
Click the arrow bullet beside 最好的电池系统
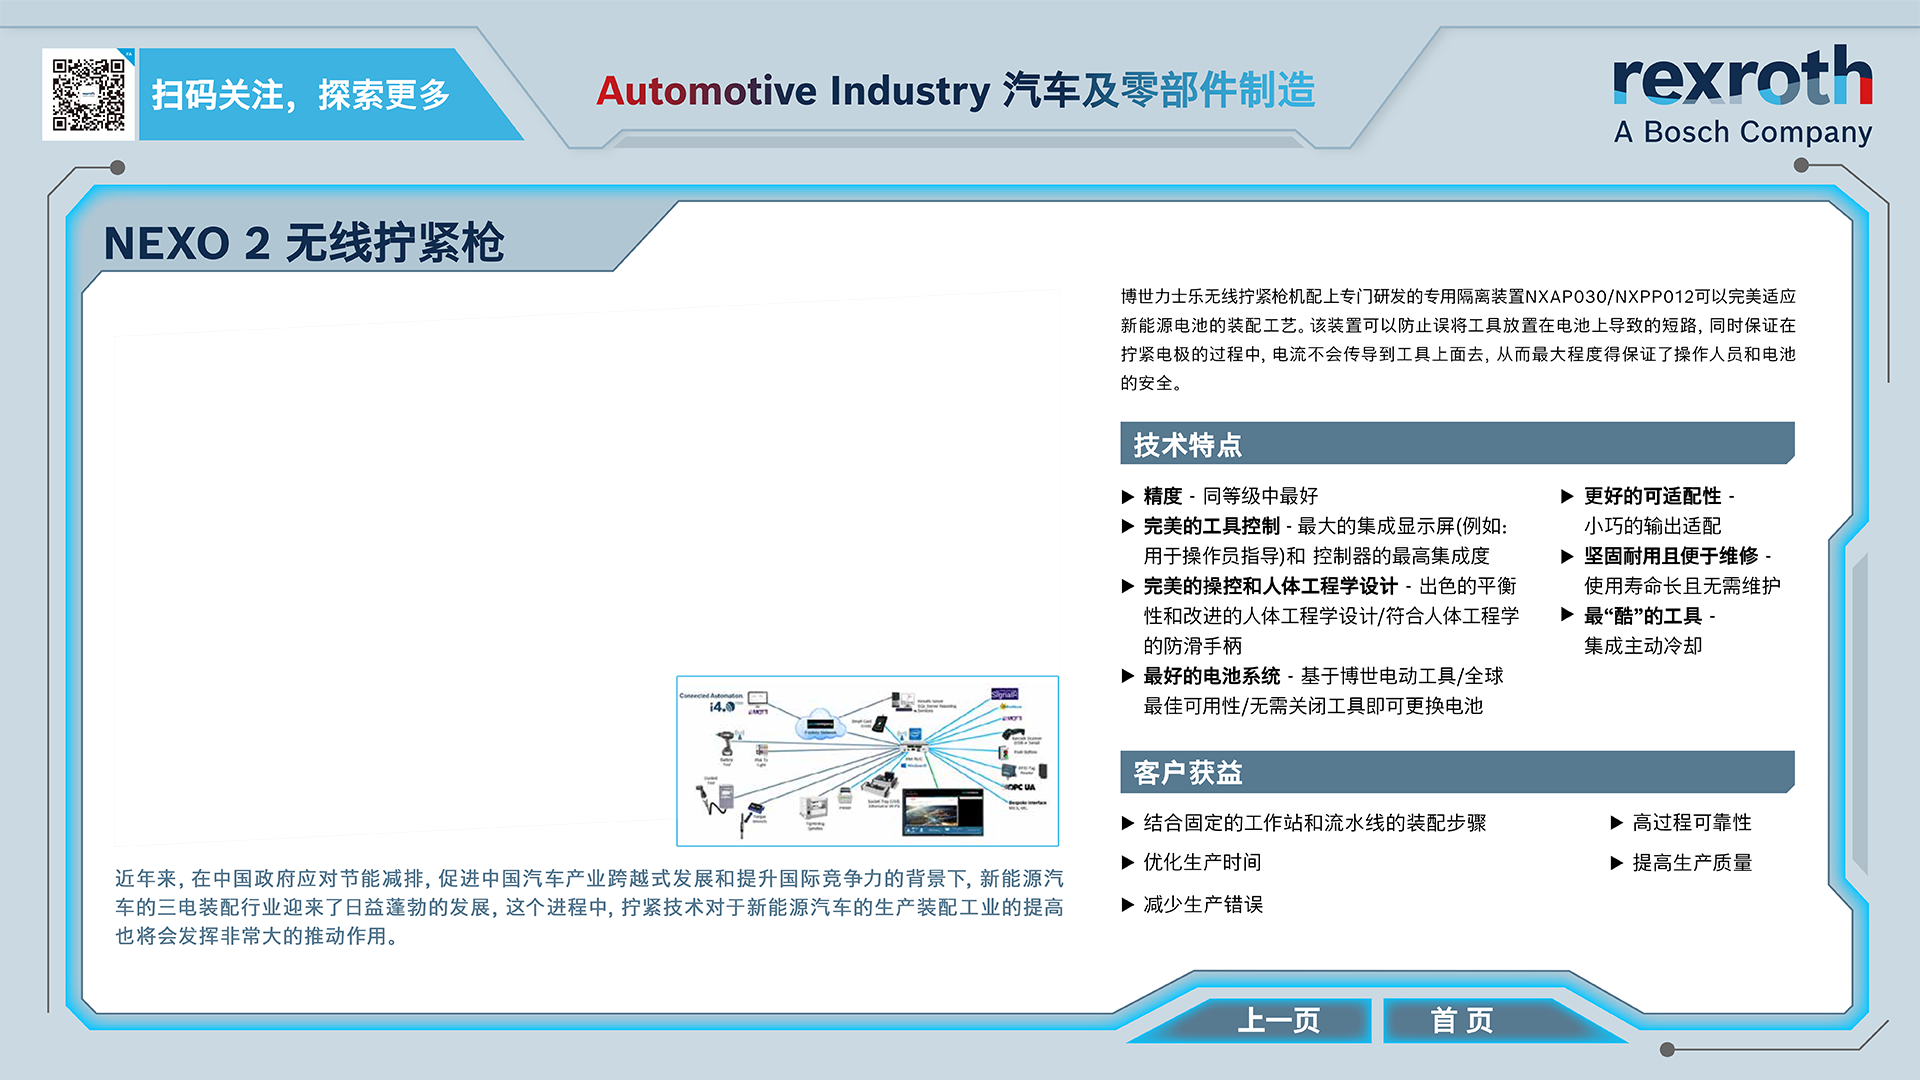(x=1128, y=677)
